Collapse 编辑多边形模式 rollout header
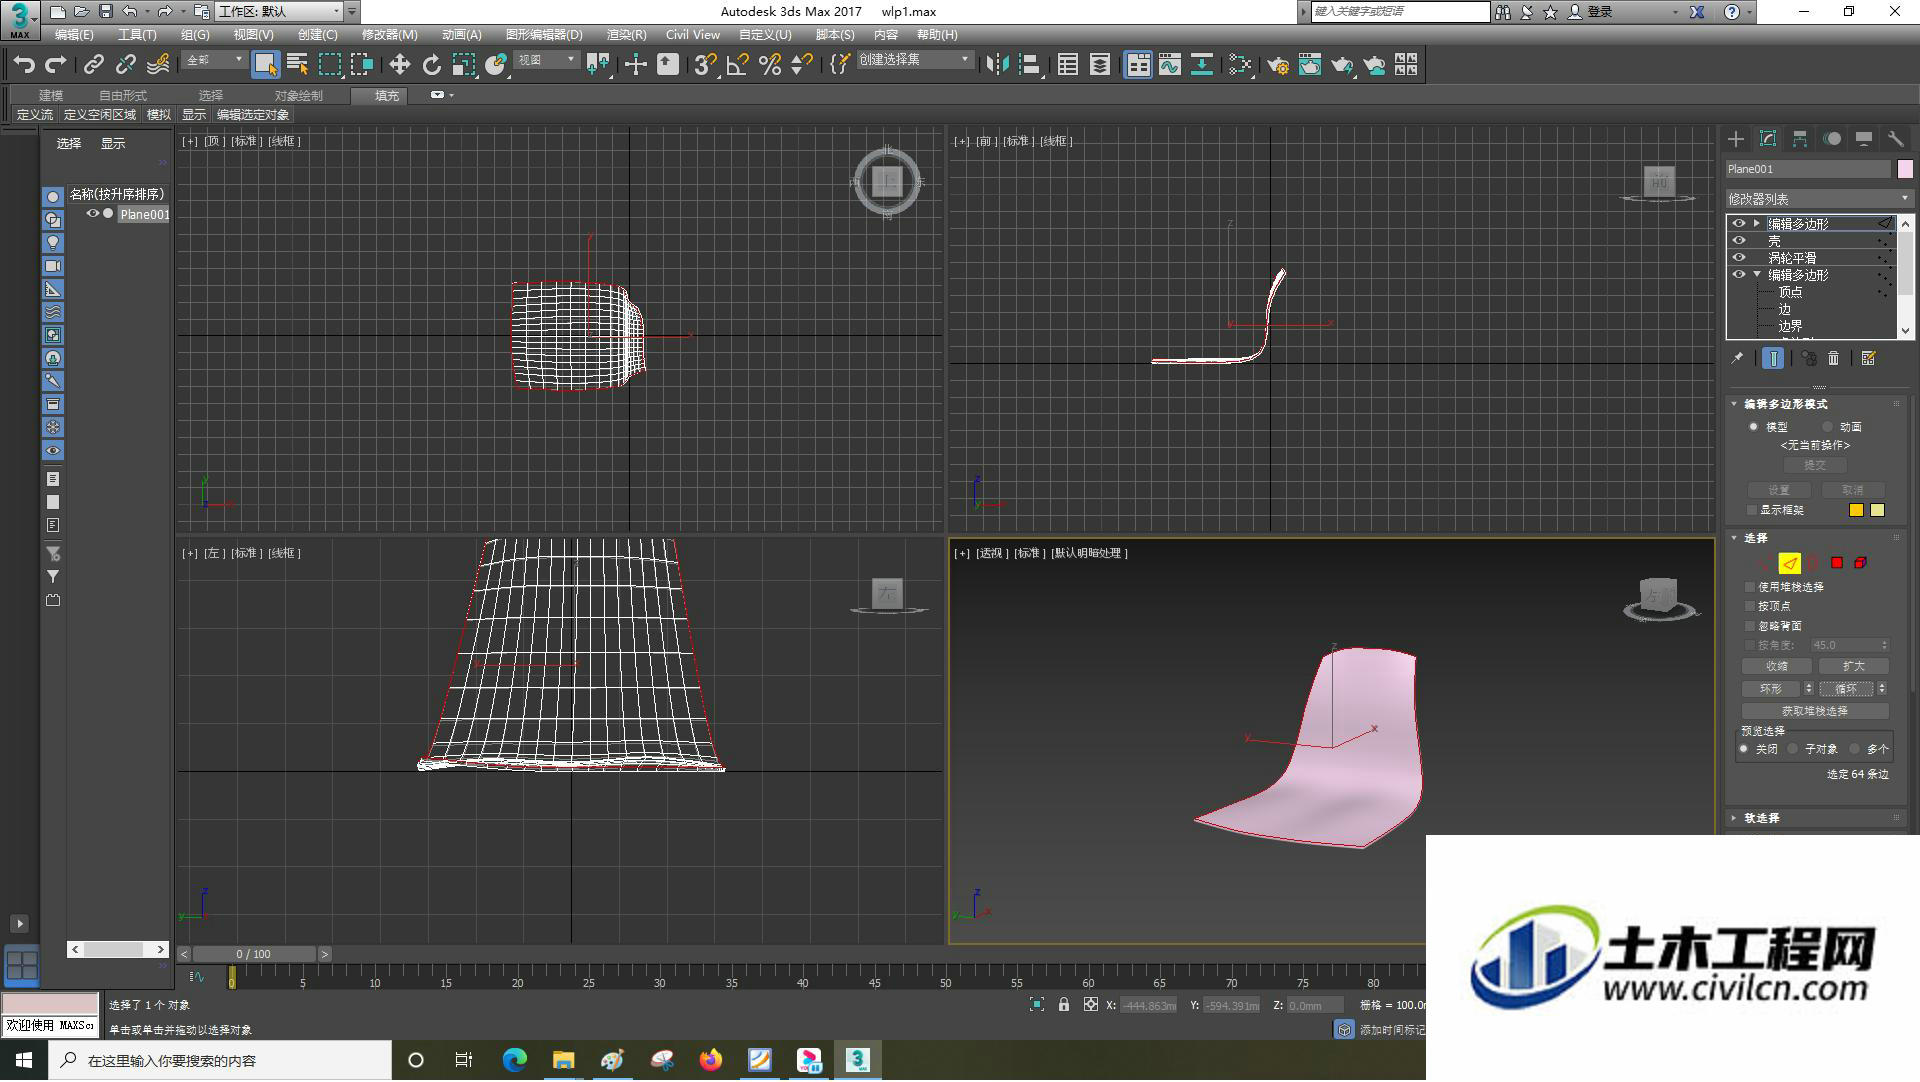Image resolution: width=1920 pixels, height=1082 pixels. (x=1818, y=404)
